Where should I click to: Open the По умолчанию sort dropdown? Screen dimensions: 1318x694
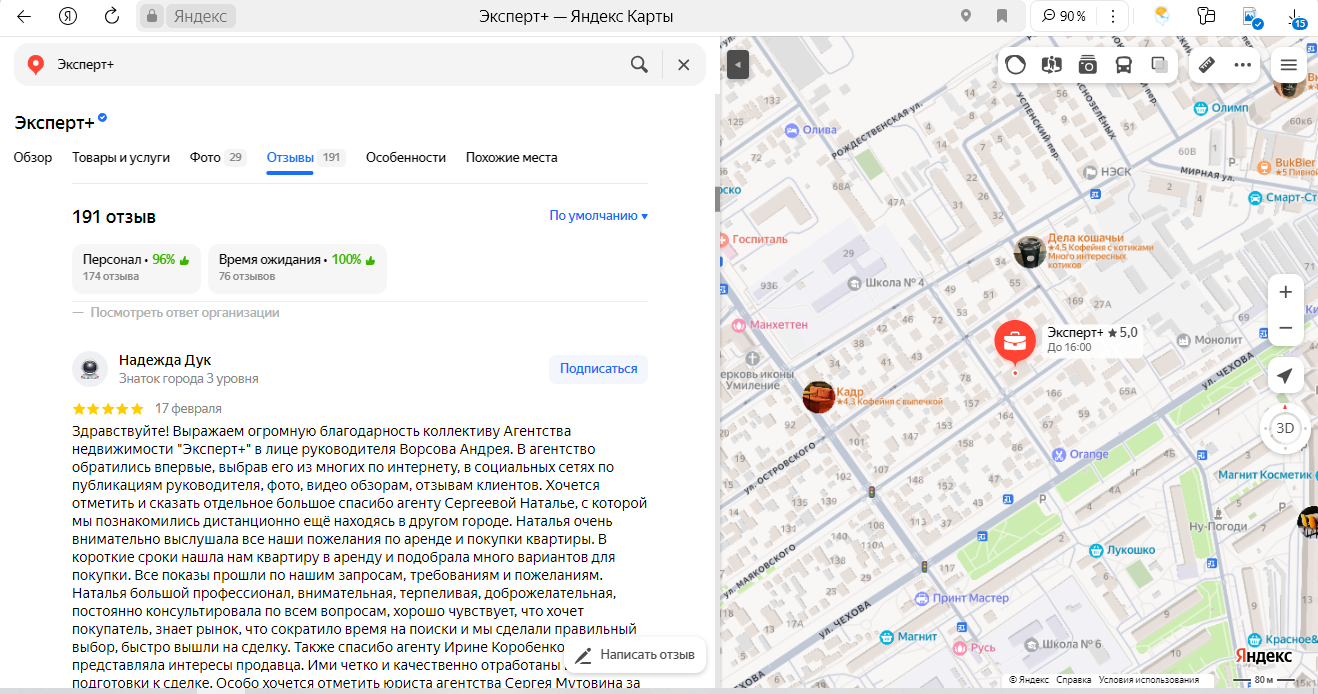pyautogui.click(x=598, y=216)
